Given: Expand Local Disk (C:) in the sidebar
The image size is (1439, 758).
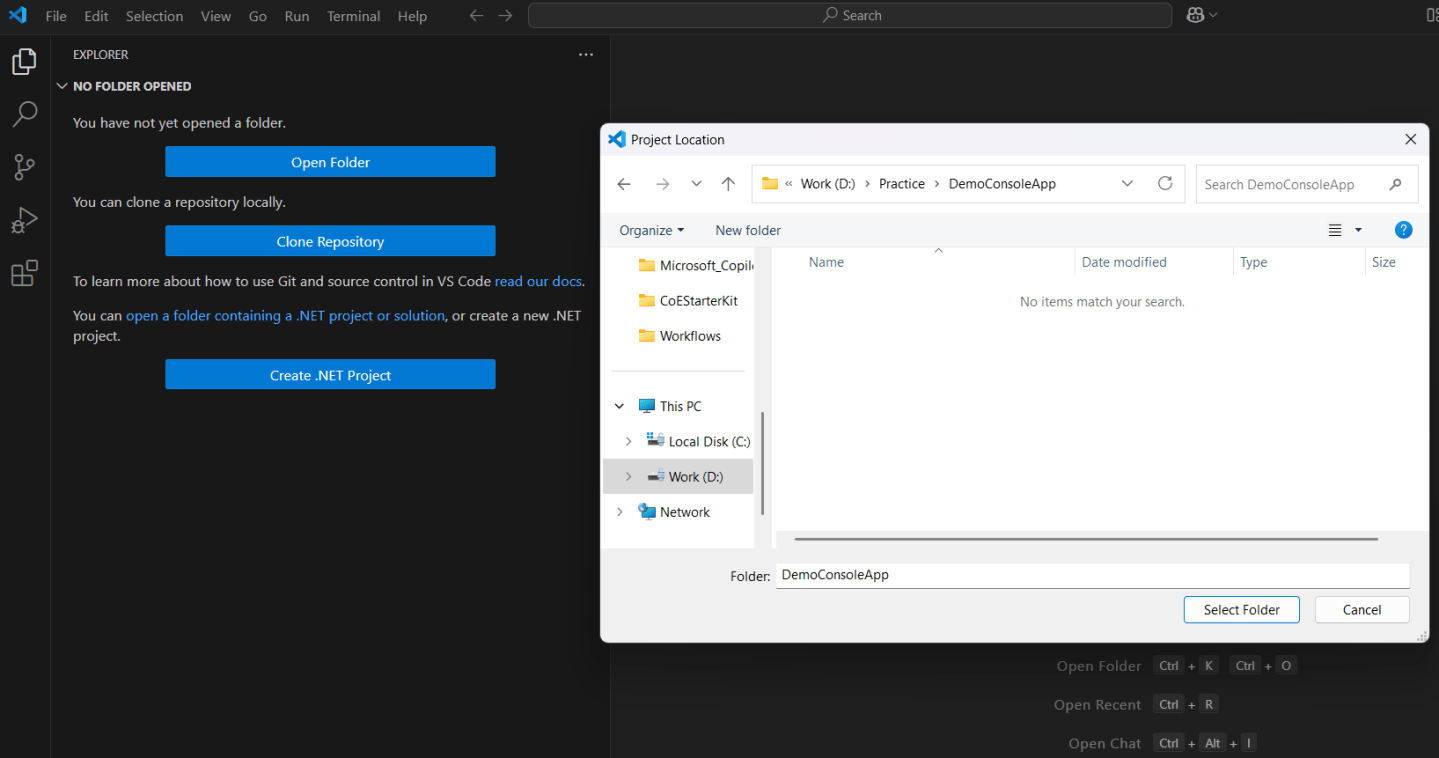Looking at the screenshot, I should 629,441.
